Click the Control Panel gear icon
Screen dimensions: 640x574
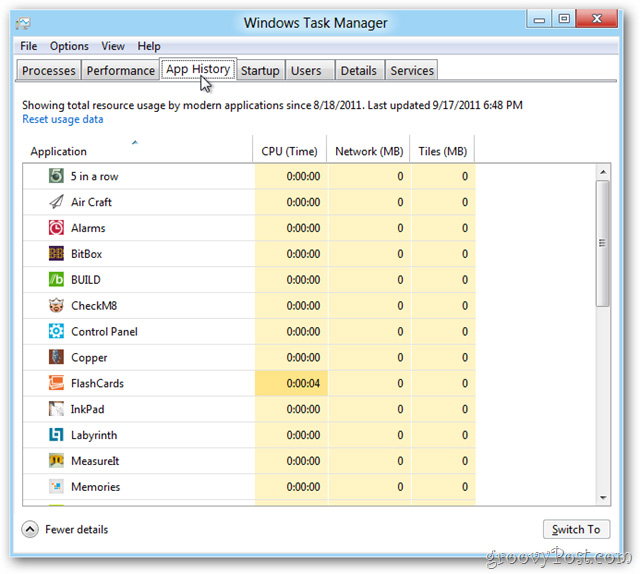point(56,331)
